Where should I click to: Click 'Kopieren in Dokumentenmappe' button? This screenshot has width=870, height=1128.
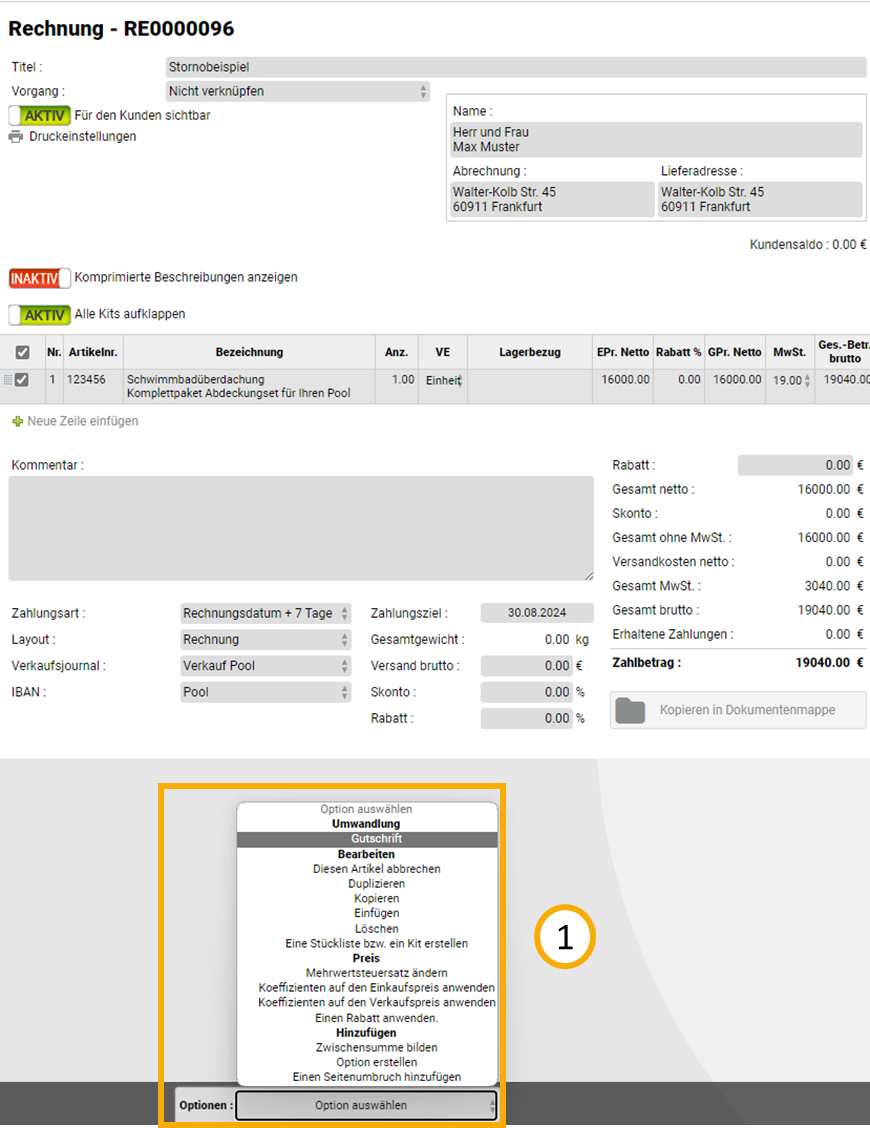click(738, 710)
